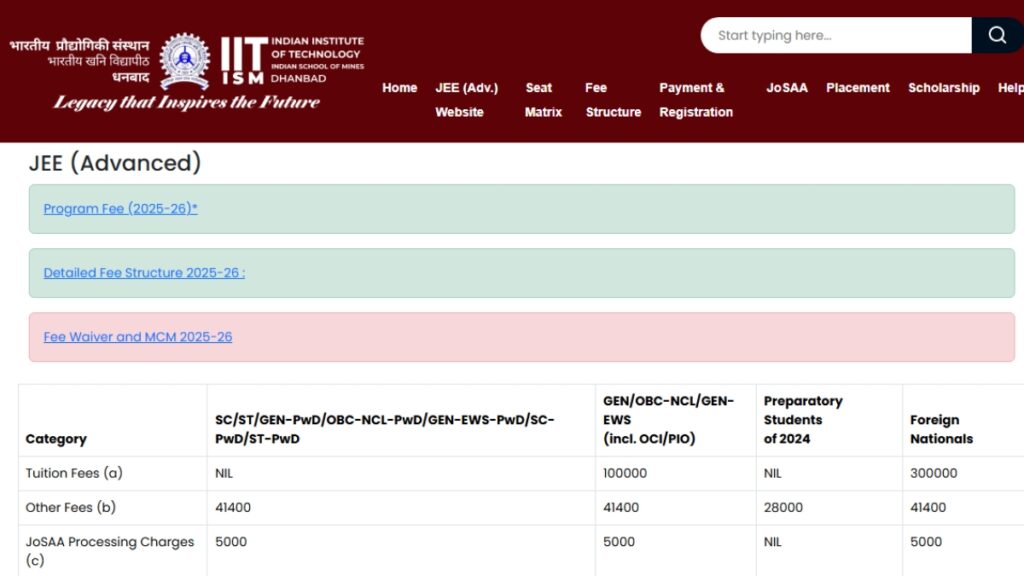Image resolution: width=1024 pixels, height=576 pixels.
Task: Open Payment & Registration page
Action: (695, 100)
